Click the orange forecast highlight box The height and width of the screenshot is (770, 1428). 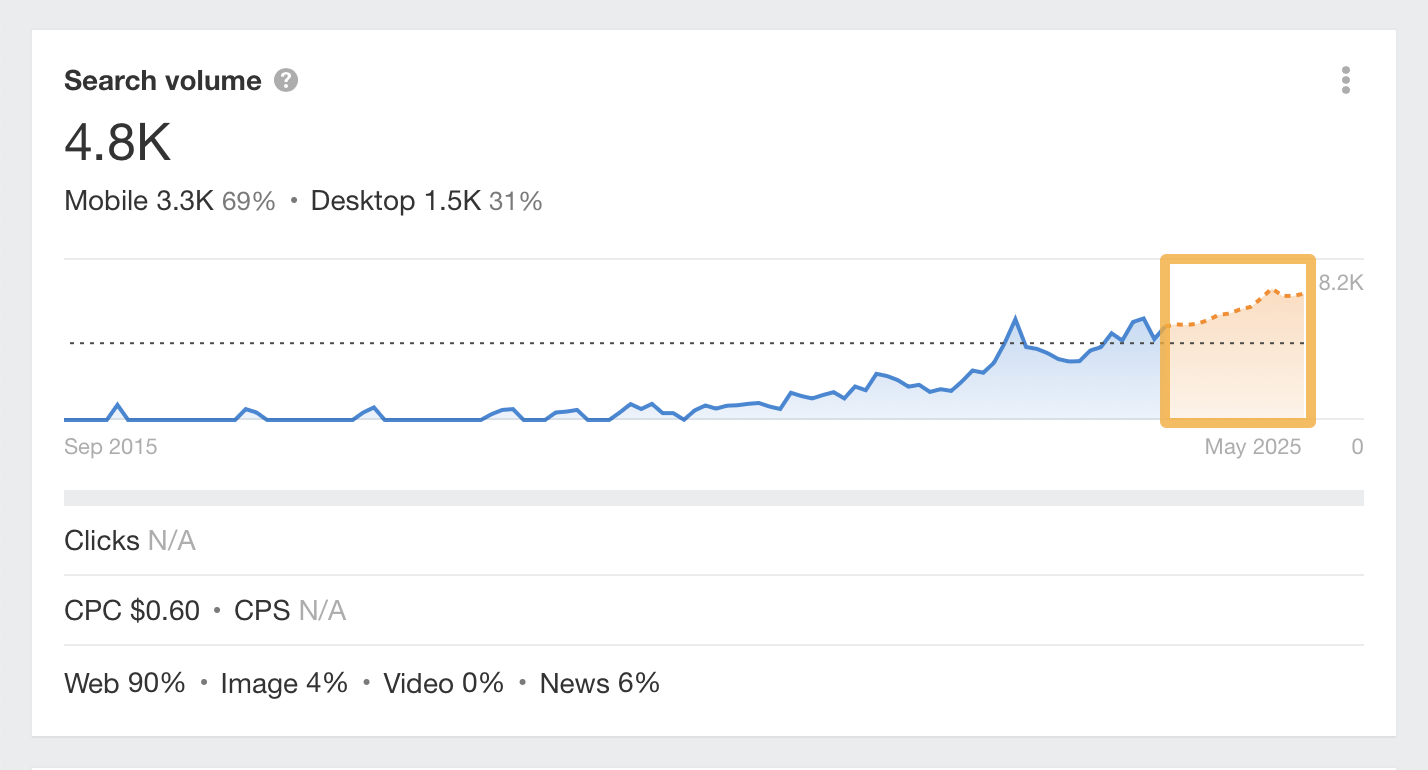coord(1238,341)
